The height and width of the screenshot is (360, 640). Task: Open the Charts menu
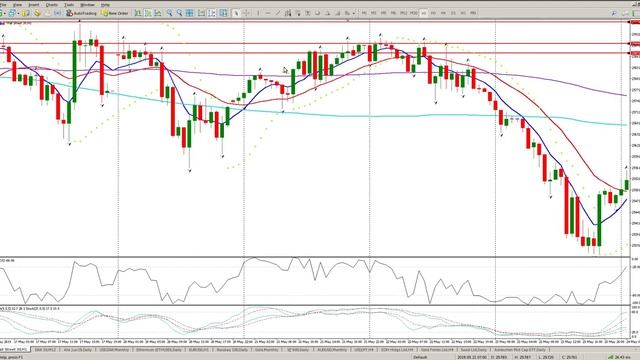pyautogui.click(x=51, y=5)
